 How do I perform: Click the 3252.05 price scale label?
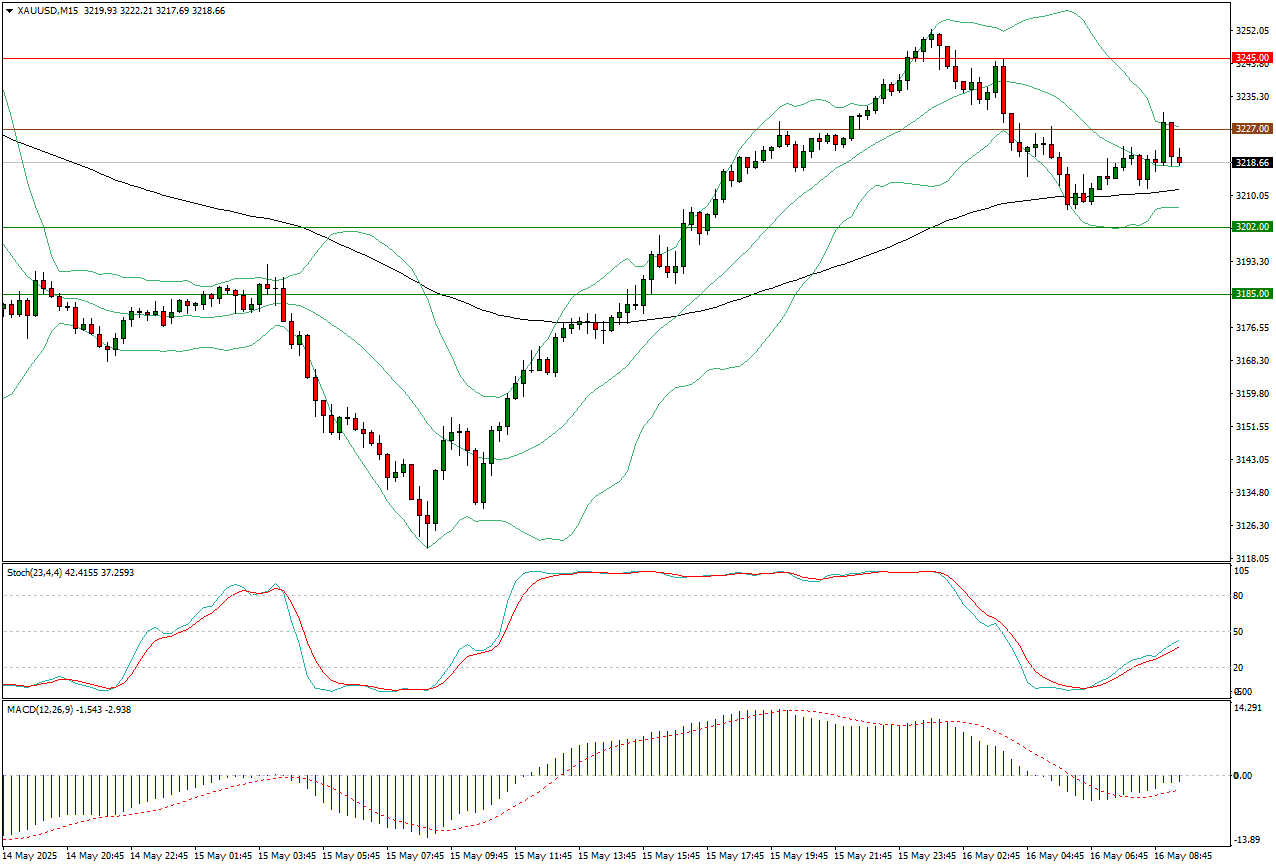point(1251,31)
